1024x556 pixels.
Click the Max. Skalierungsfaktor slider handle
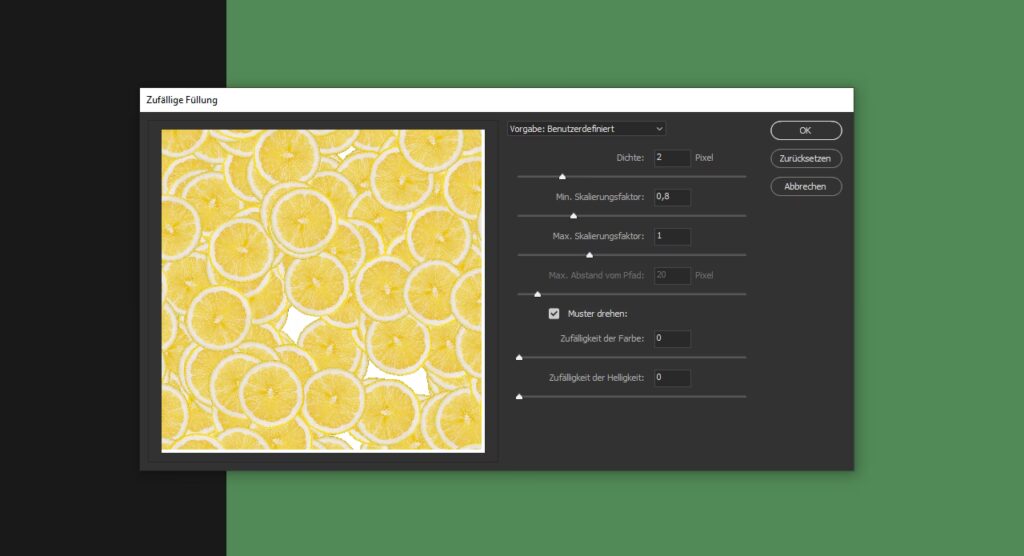tap(589, 255)
